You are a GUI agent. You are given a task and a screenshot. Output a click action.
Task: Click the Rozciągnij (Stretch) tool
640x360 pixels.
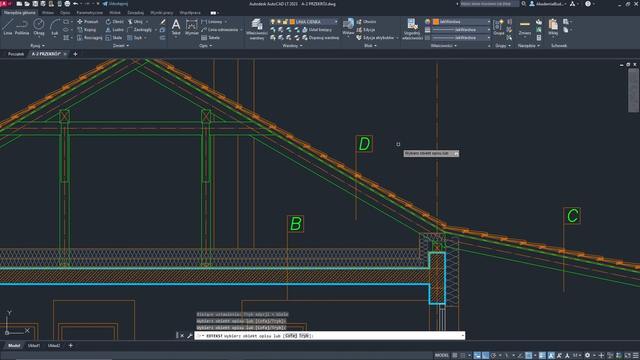tap(89, 38)
